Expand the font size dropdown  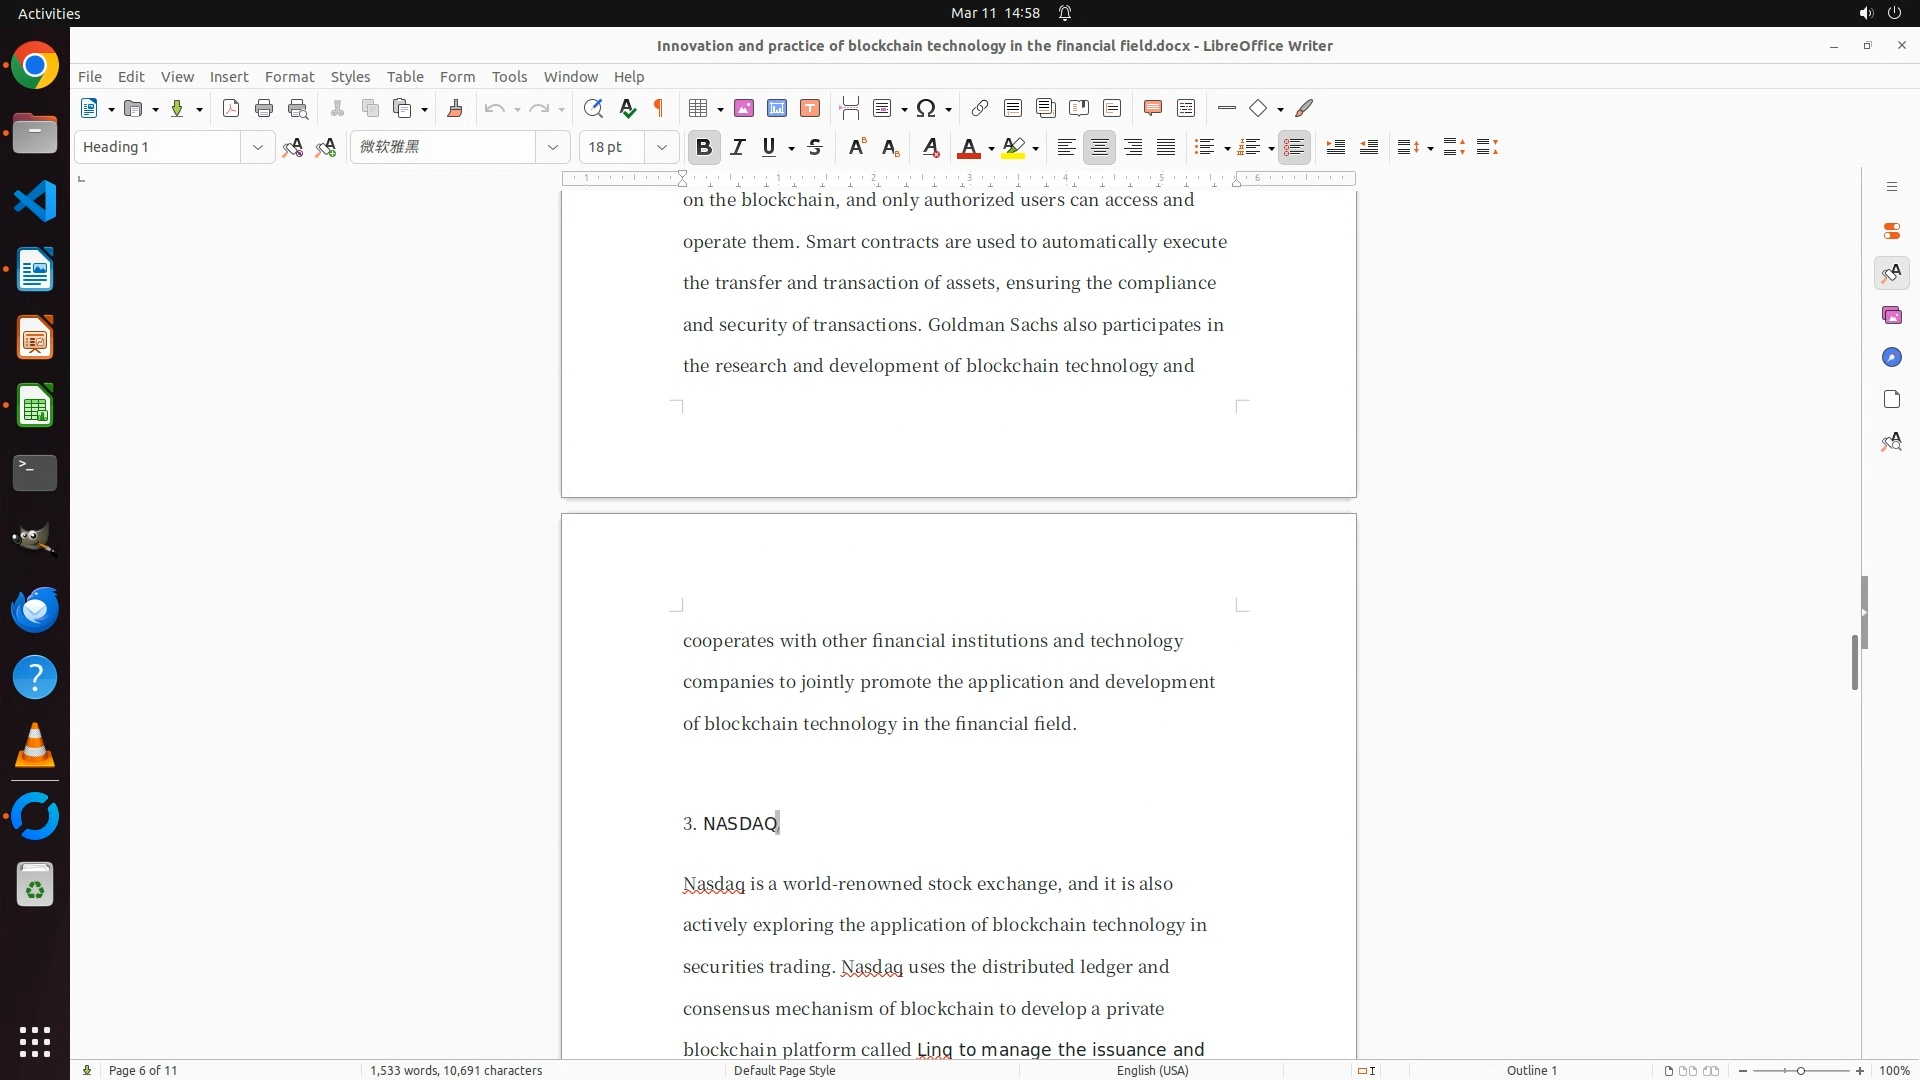click(661, 148)
